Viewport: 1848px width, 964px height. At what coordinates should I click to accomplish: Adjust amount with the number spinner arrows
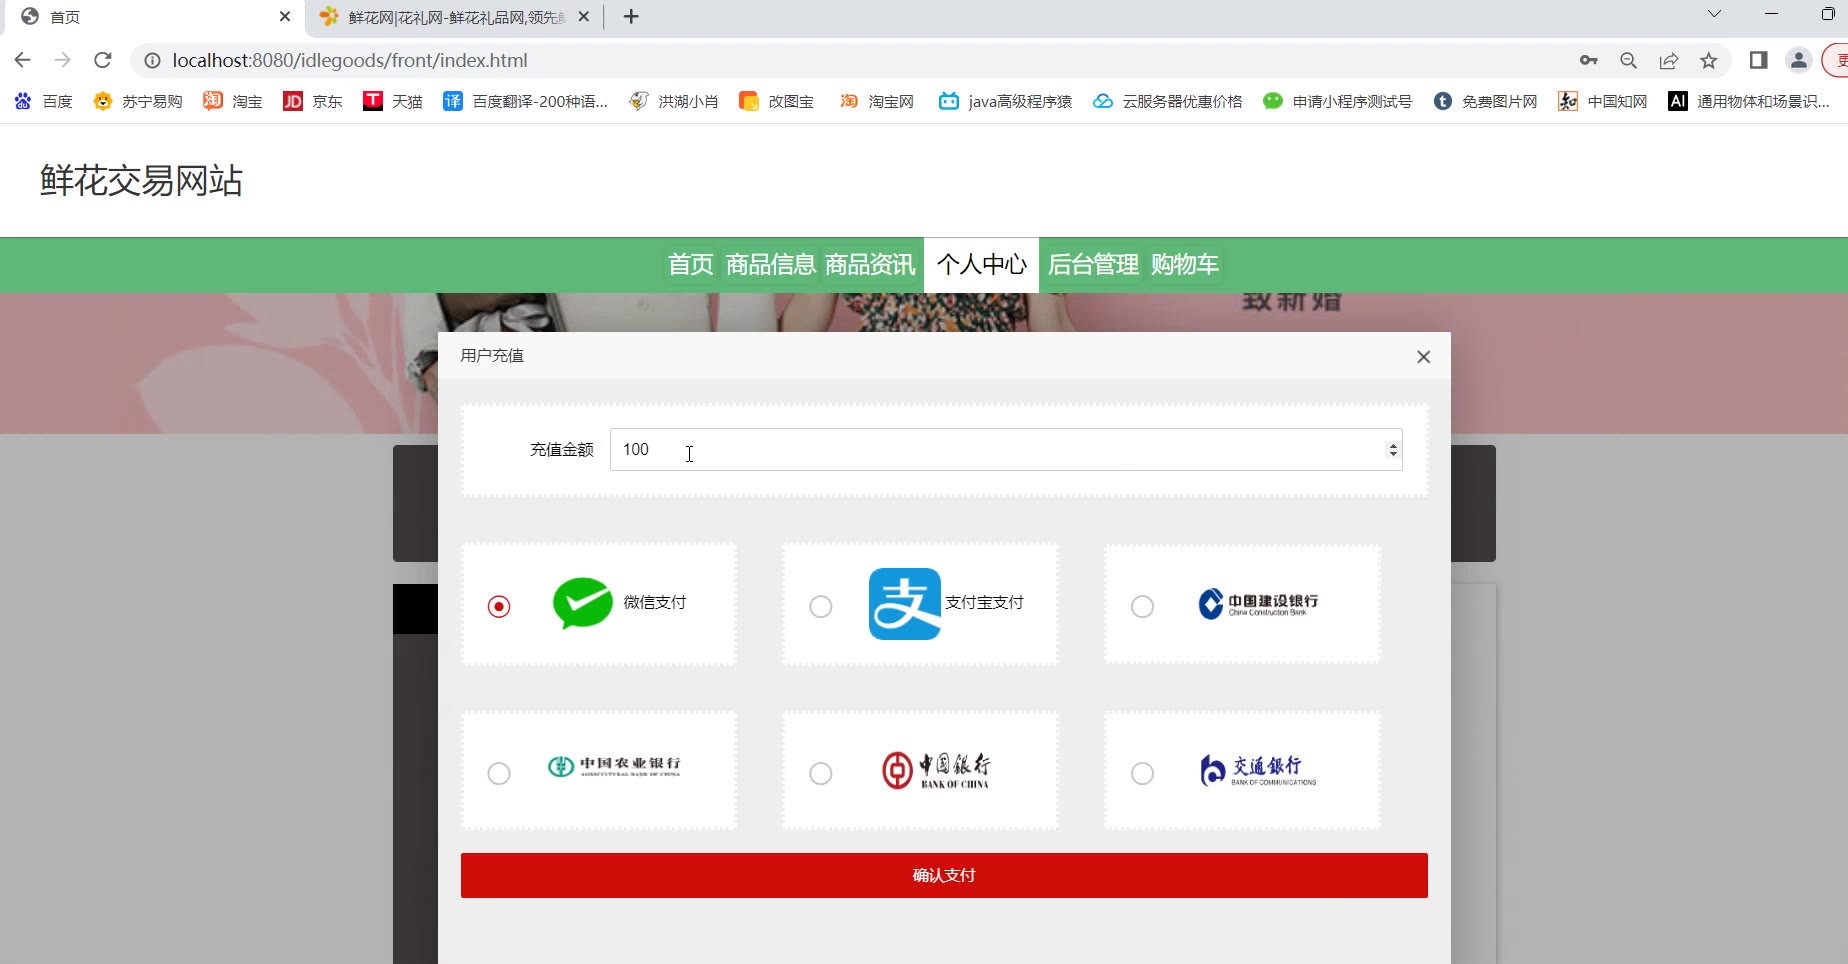point(1393,450)
